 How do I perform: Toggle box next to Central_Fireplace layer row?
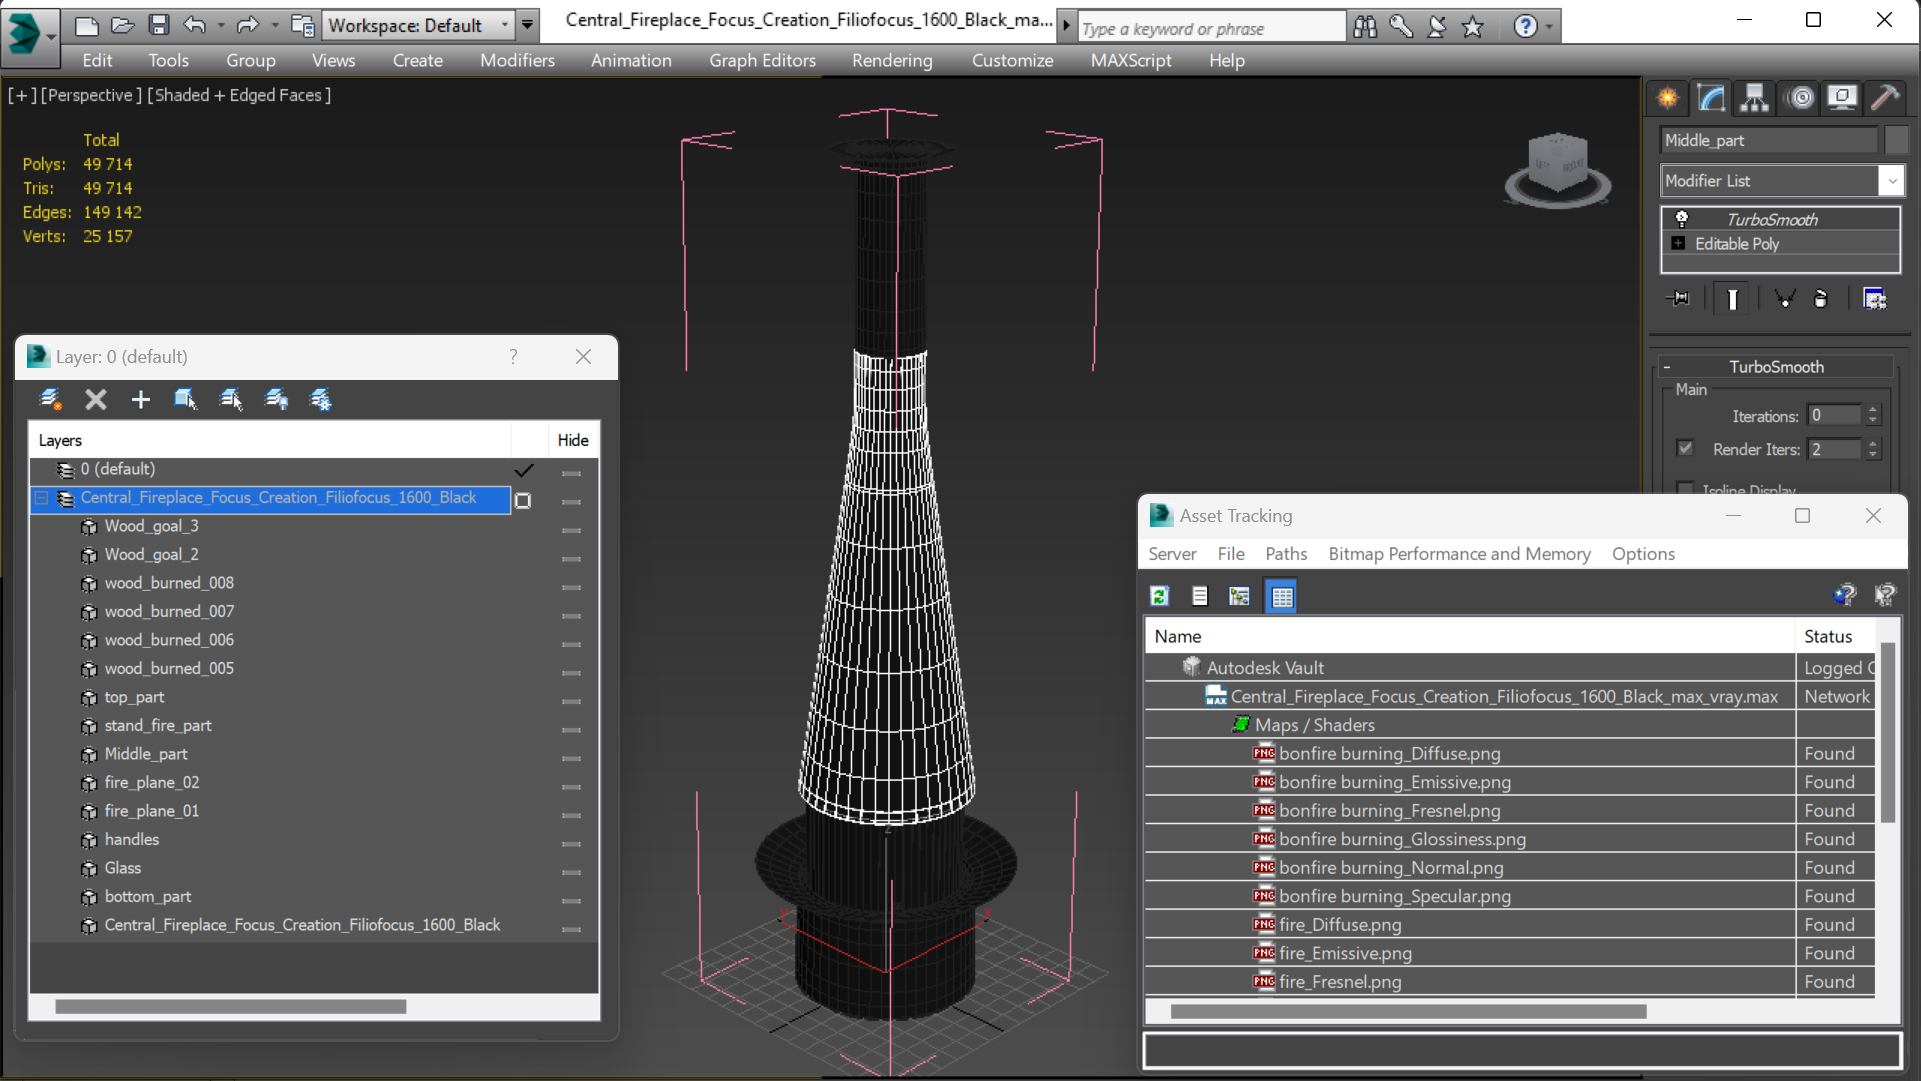pos(523,499)
